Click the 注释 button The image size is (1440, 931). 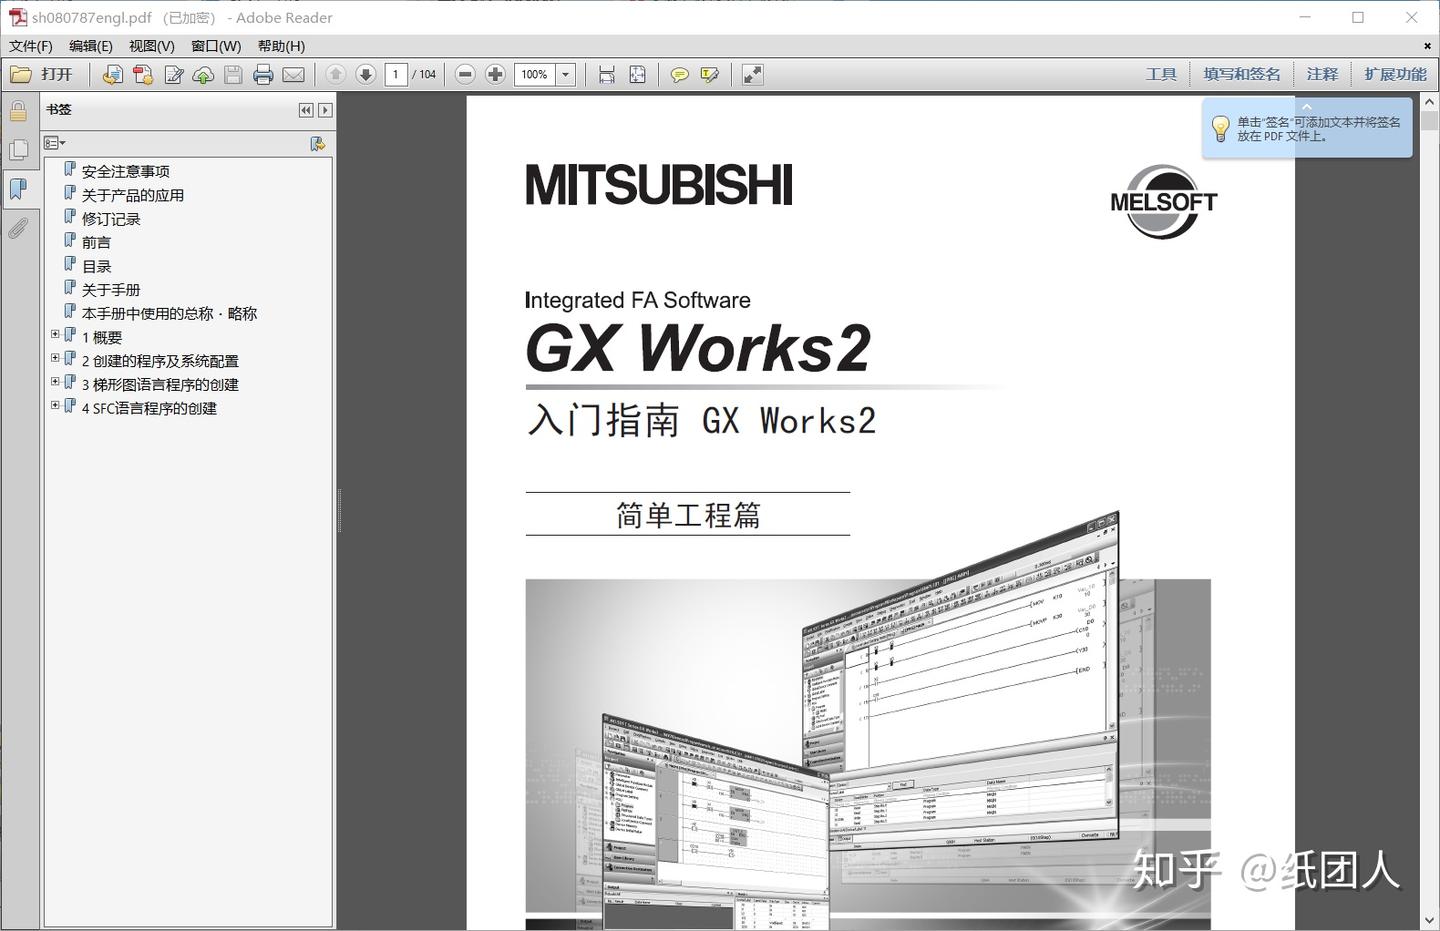pos(1322,73)
